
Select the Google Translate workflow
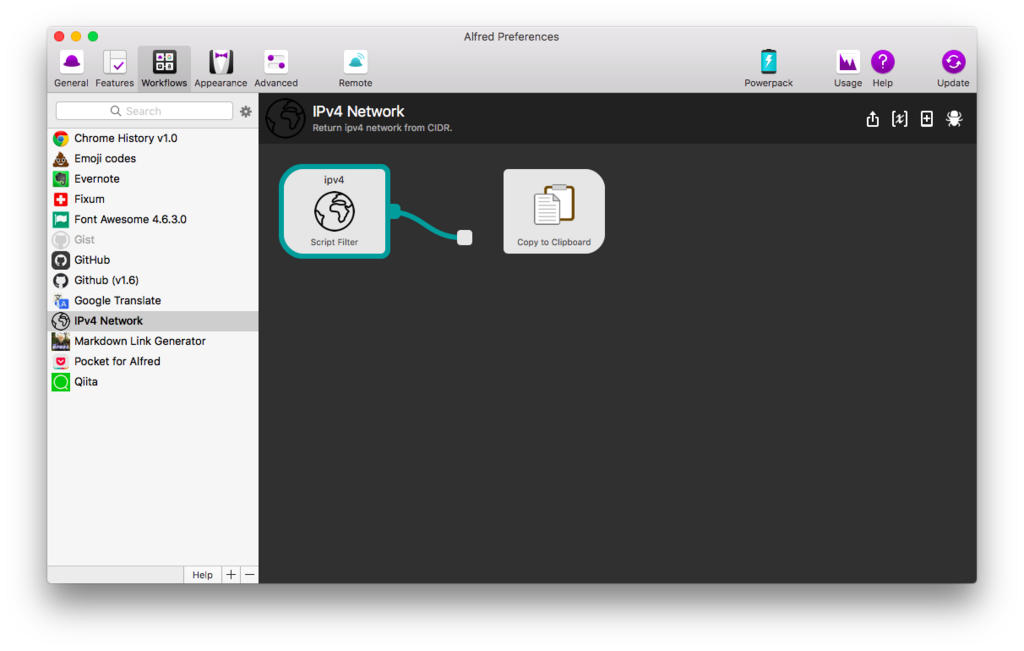click(x=153, y=300)
